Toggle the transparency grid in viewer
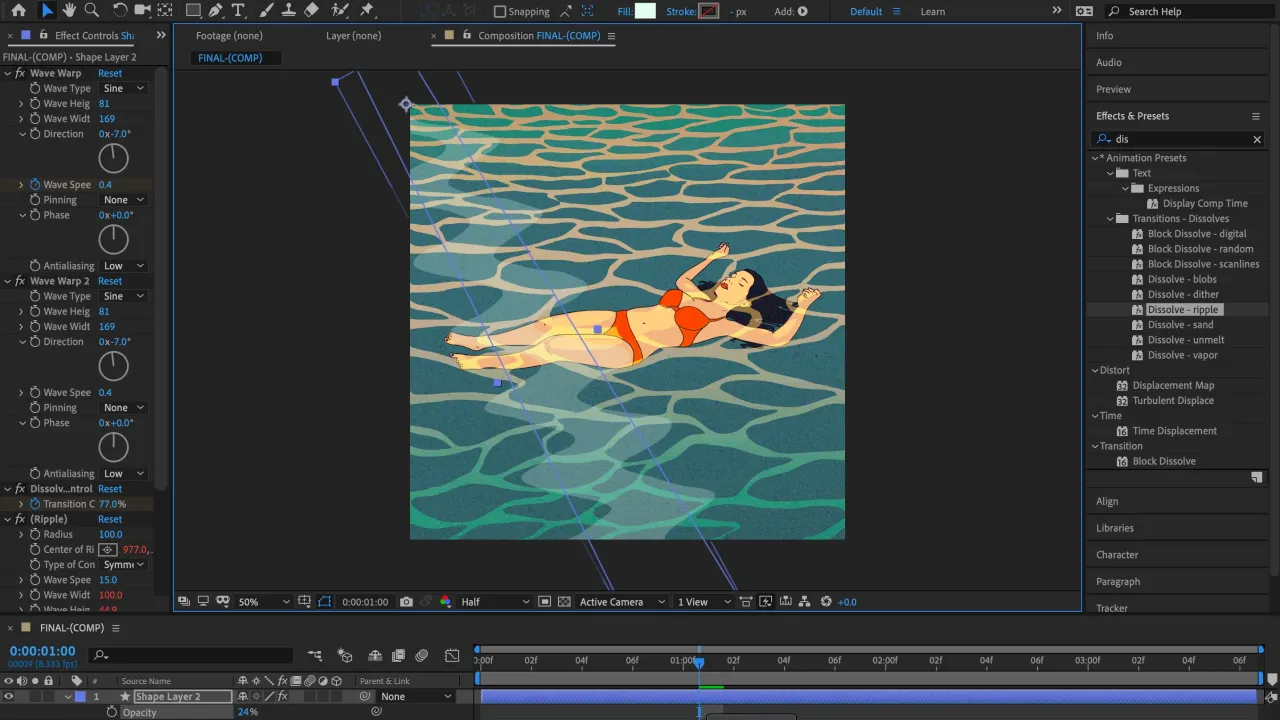 (x=564, y=602)
